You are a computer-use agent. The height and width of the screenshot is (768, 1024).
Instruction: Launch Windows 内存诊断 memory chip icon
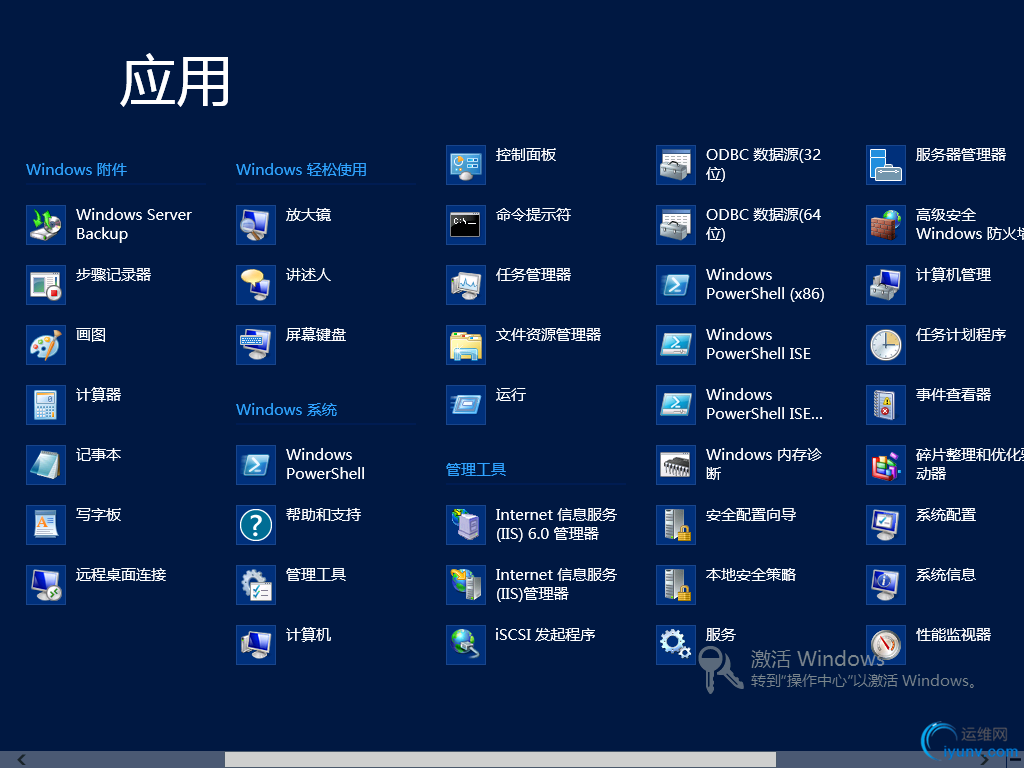[x=676, y=466]
